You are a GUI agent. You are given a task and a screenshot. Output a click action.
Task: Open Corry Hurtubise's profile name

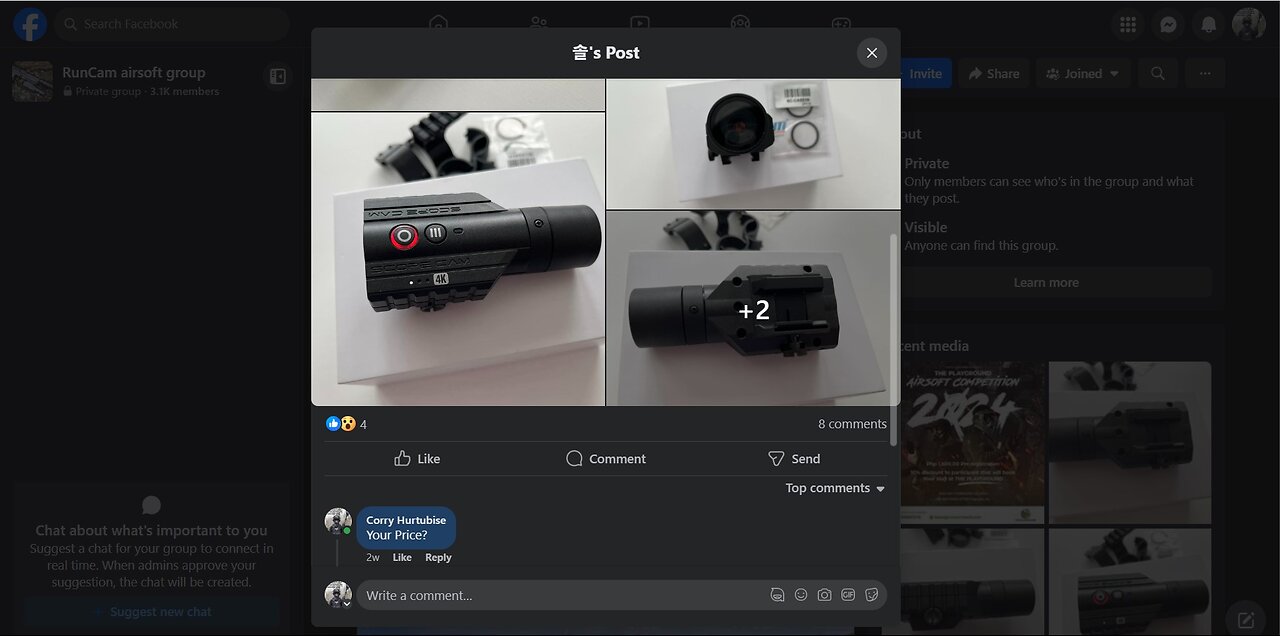406,520
